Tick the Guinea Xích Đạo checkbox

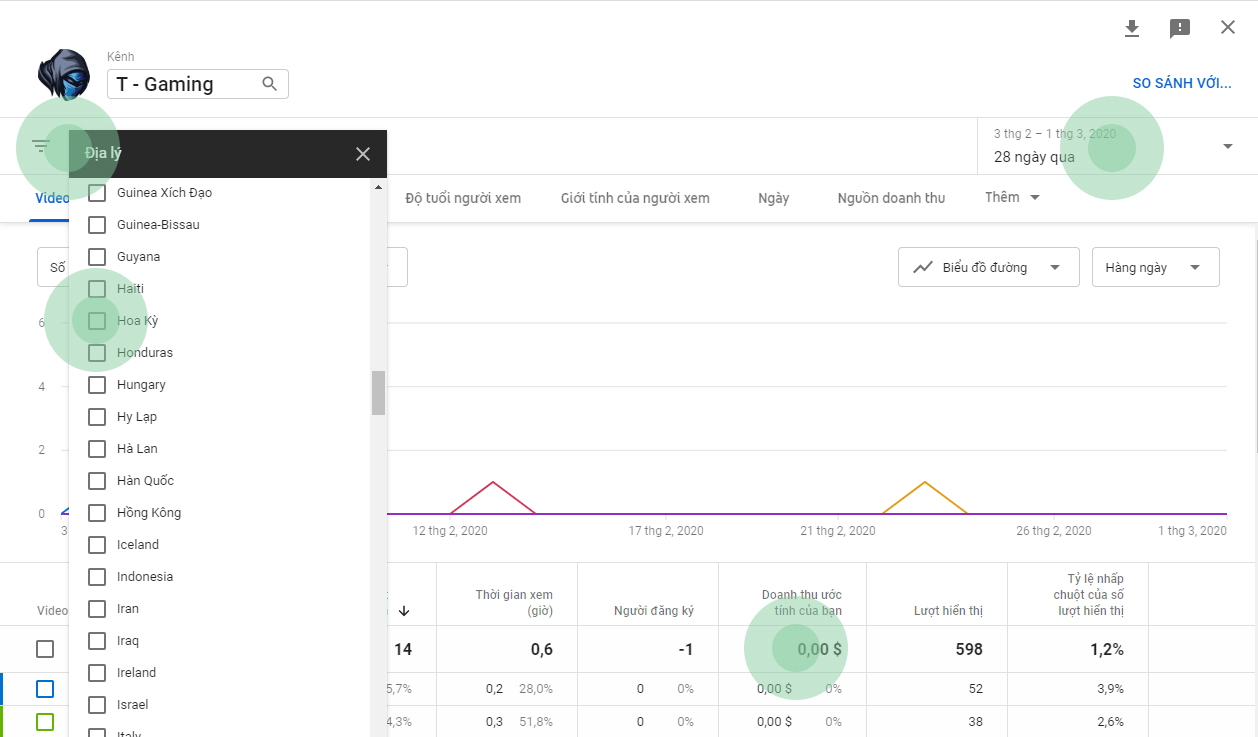point(97,193)
